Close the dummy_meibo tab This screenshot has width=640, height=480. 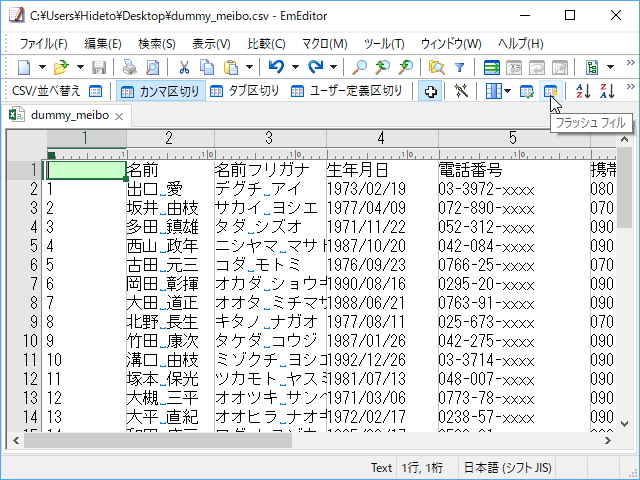click(x=119, y=117)
